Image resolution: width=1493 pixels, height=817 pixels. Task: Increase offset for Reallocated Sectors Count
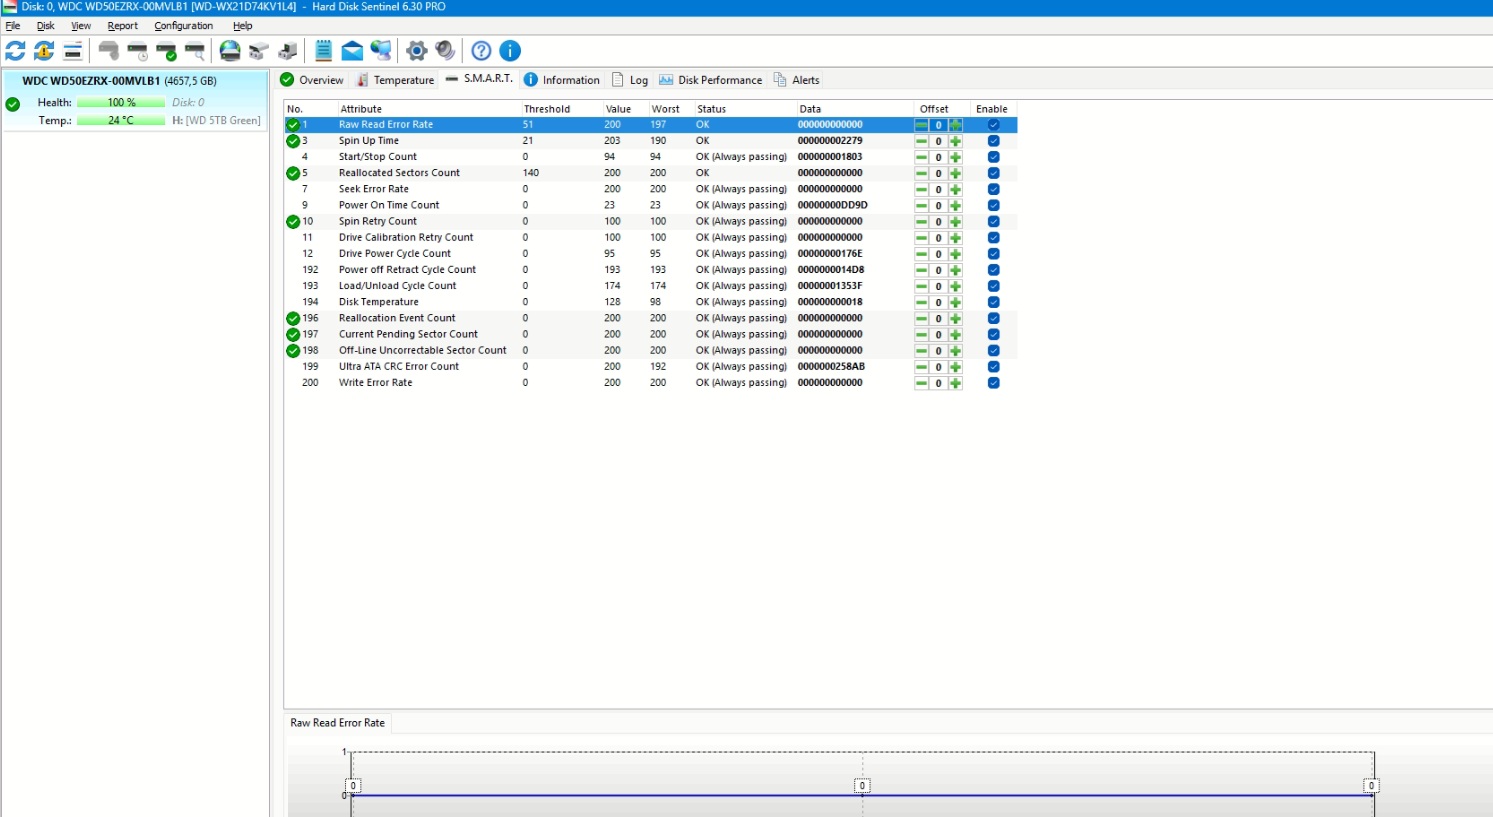point(956,173)
